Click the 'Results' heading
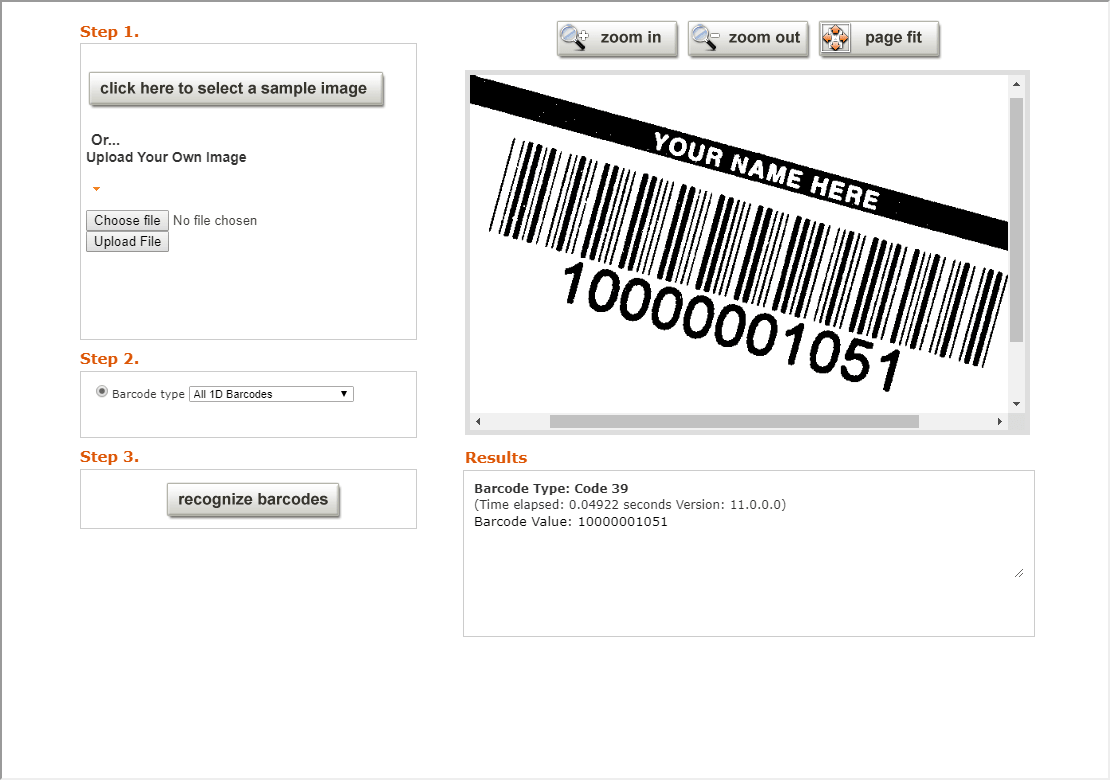Screen dimensions: 1110x780 coord(496,458)
